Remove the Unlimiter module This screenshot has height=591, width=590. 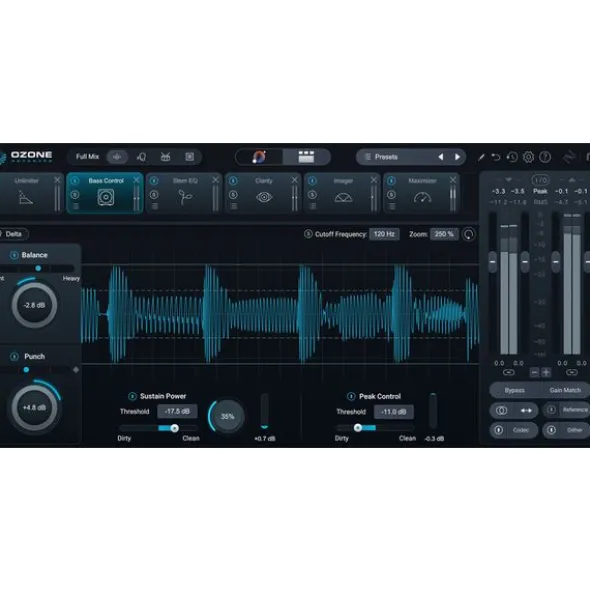pos(57,180)
